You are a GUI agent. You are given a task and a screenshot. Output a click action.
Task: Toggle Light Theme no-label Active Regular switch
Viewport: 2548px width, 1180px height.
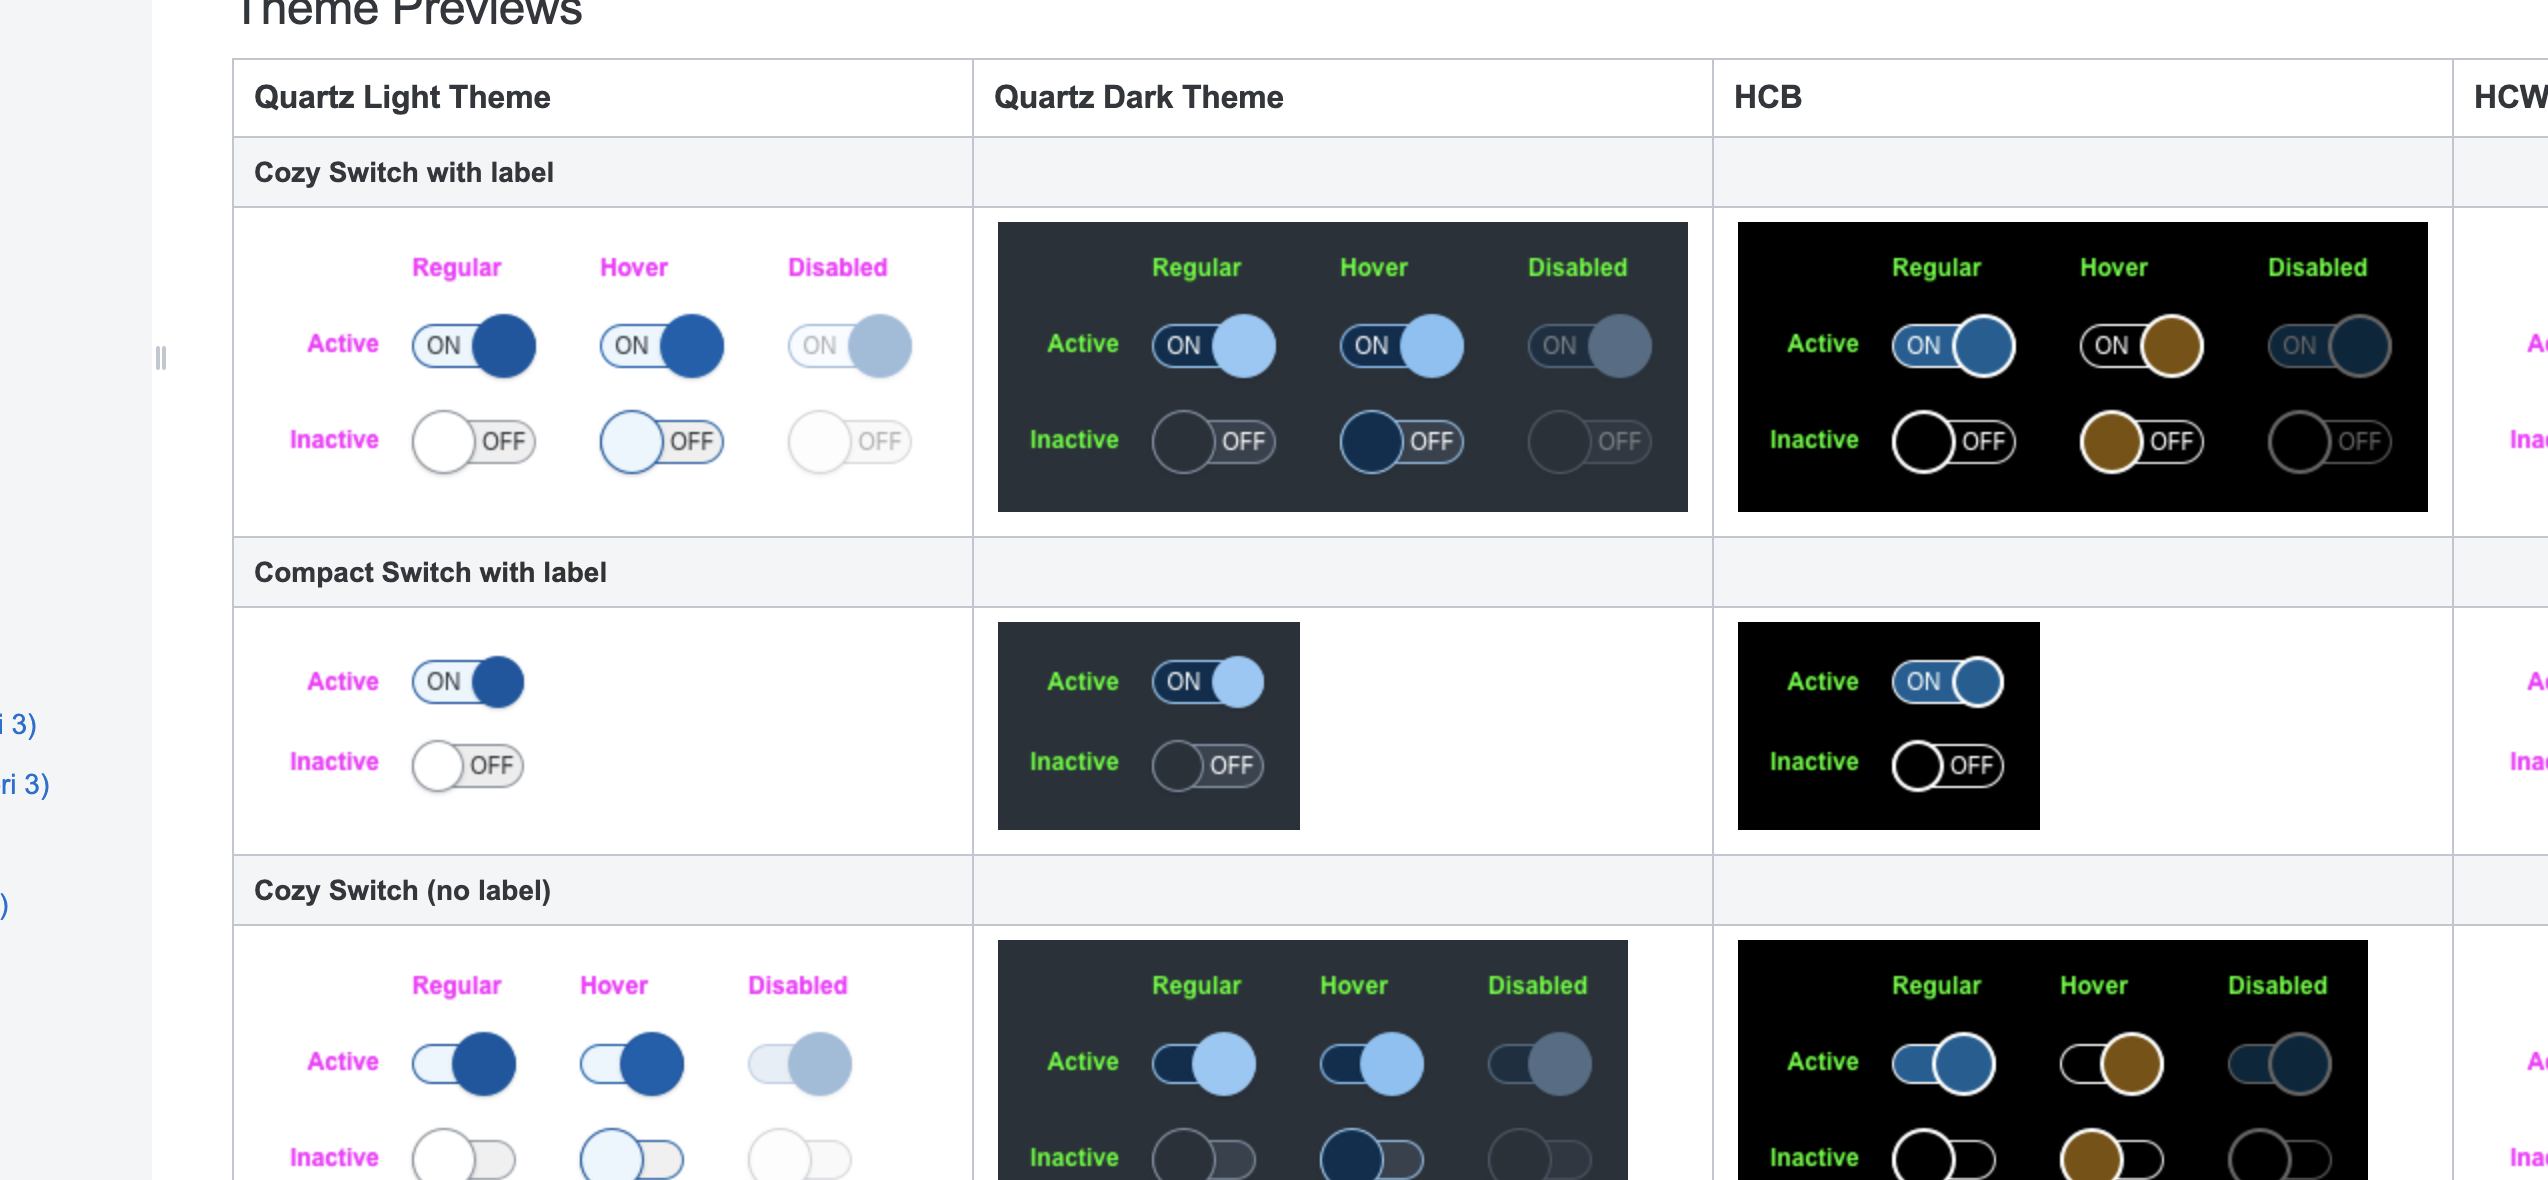464,1064
